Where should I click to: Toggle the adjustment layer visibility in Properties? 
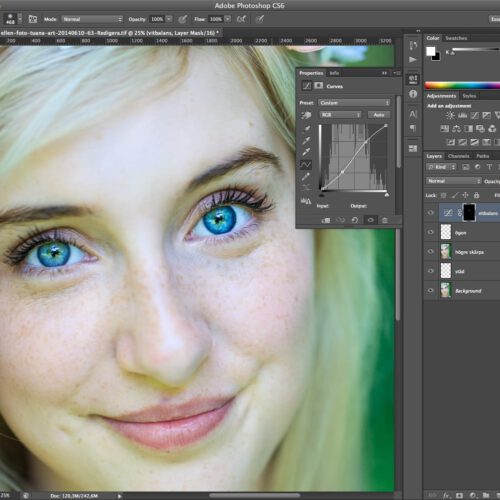370,220
